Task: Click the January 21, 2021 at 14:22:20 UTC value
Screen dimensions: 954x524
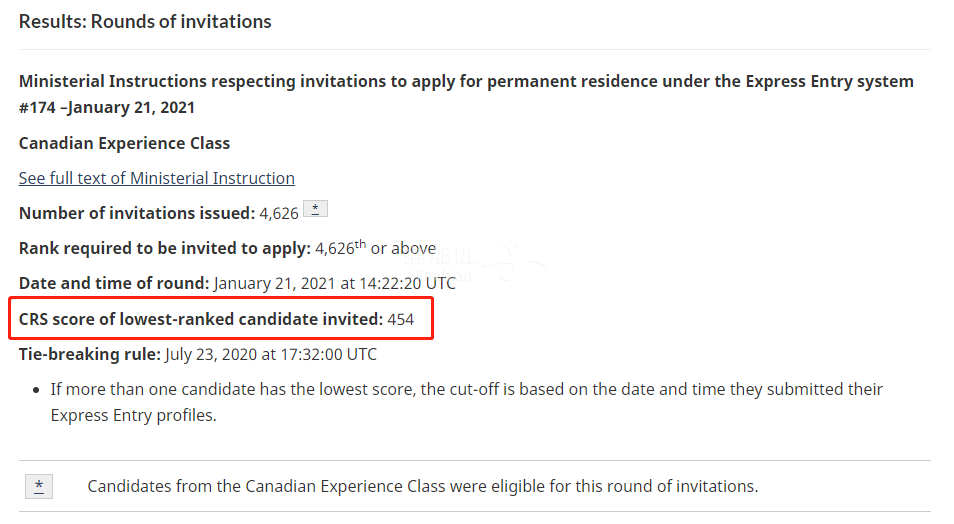Action: click(335, 284)
